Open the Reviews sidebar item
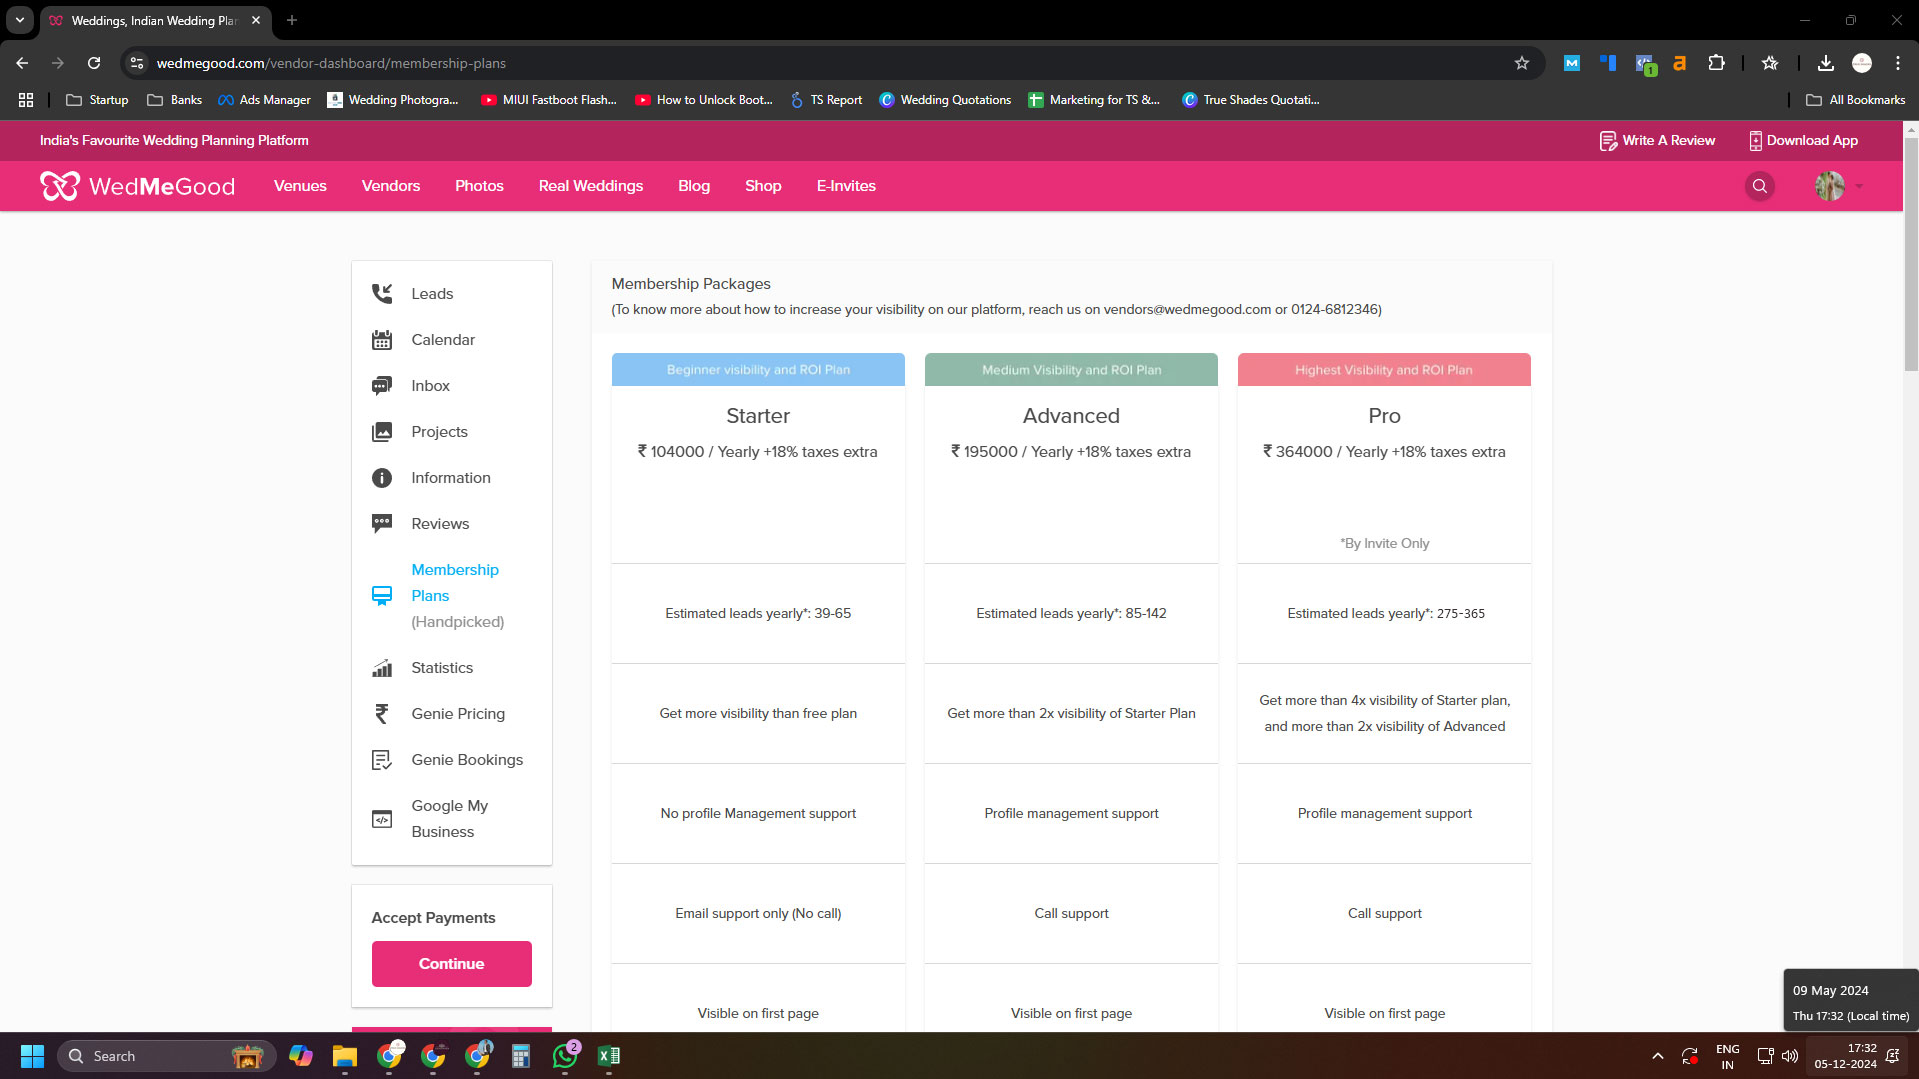Viewport: 1919px width, 1079px height. (x=439, y=524)
